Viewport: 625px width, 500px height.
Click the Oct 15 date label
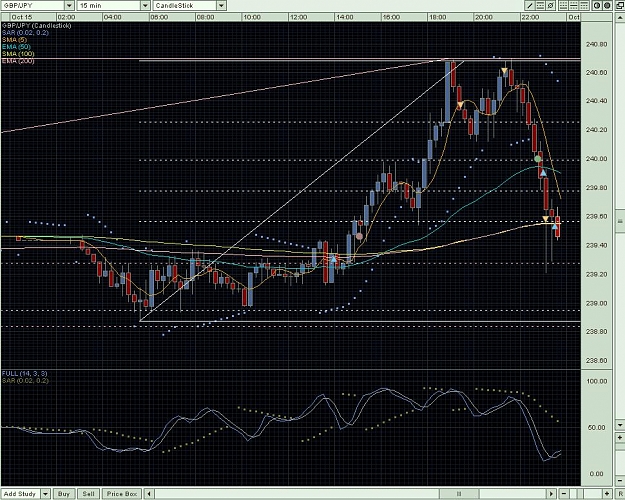22,17
